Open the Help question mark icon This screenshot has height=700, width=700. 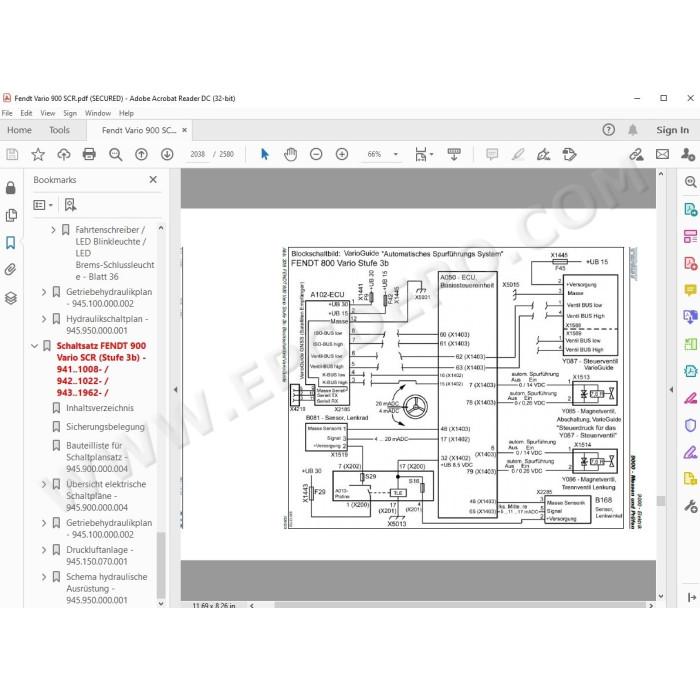pyautogui.click(x=608, y=130)
